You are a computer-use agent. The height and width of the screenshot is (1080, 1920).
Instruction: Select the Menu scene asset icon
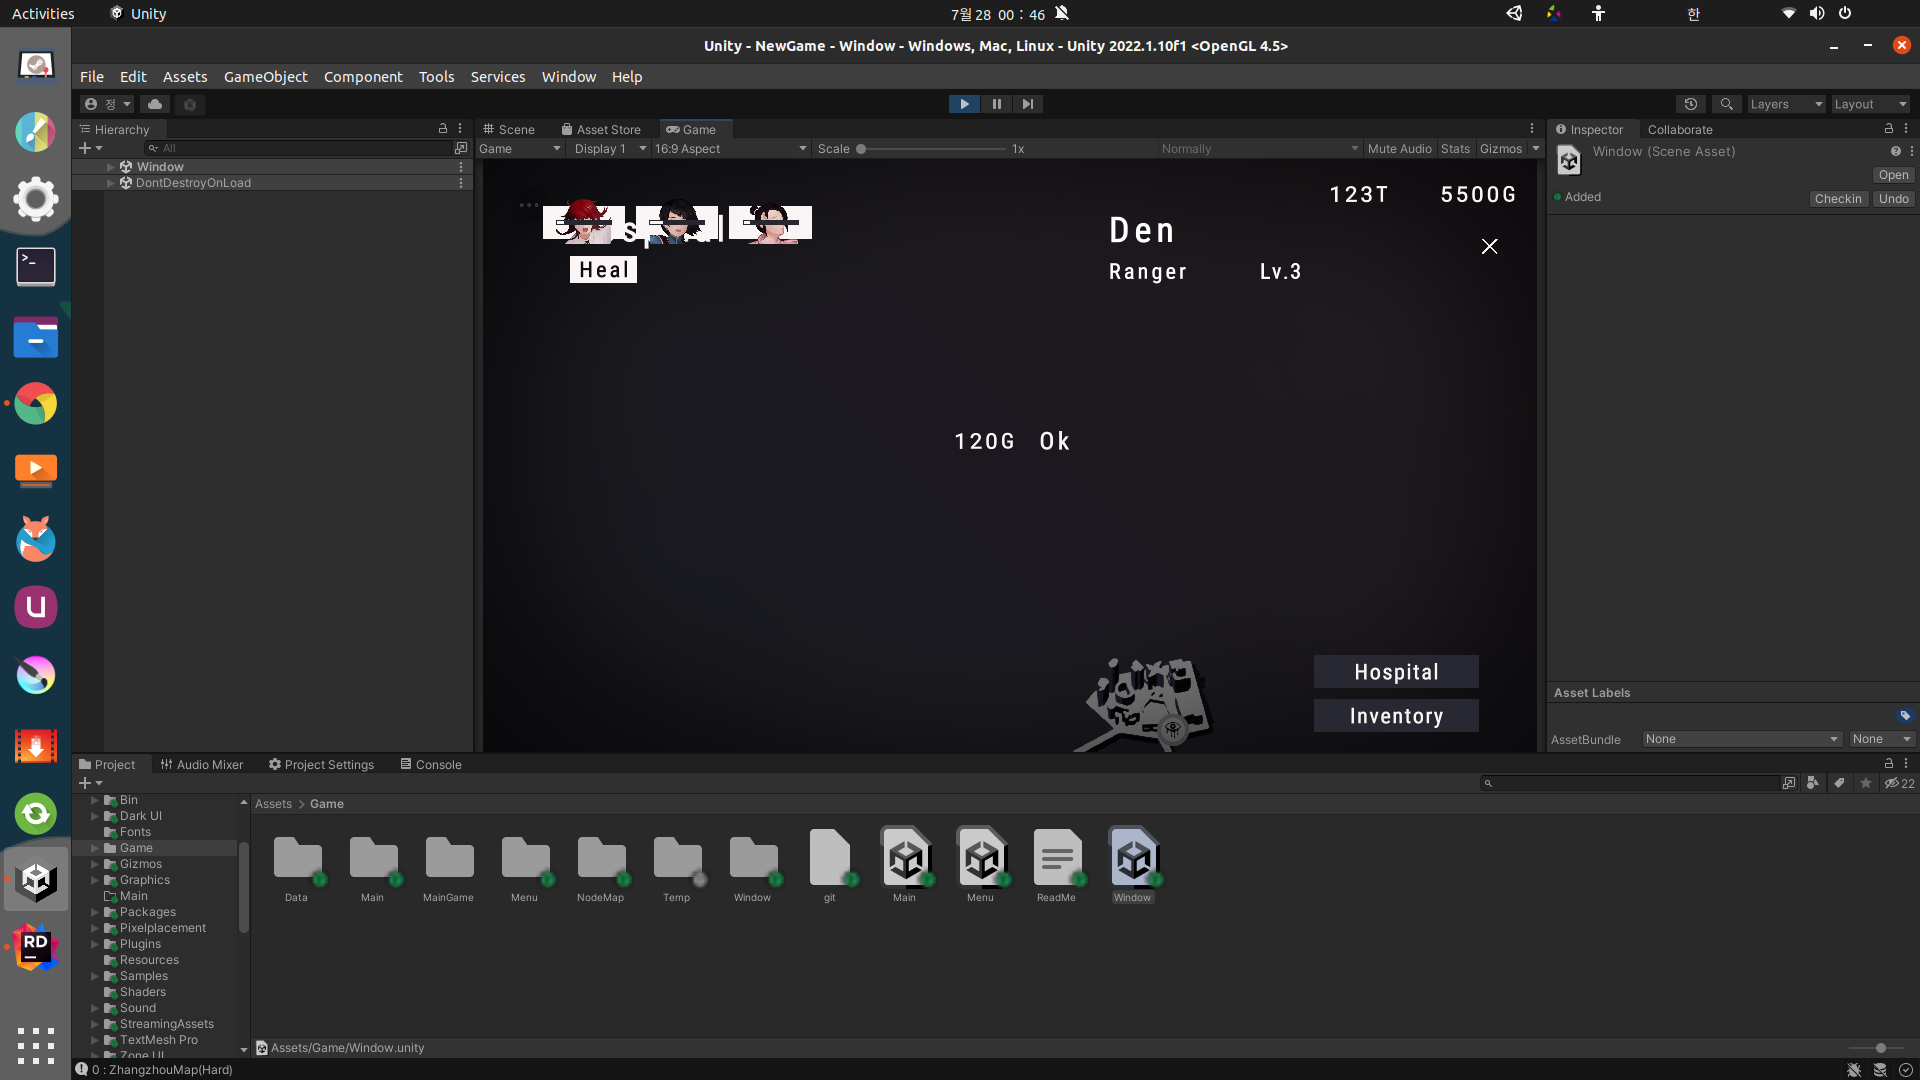pyautogui.click(x=981, y=857)
